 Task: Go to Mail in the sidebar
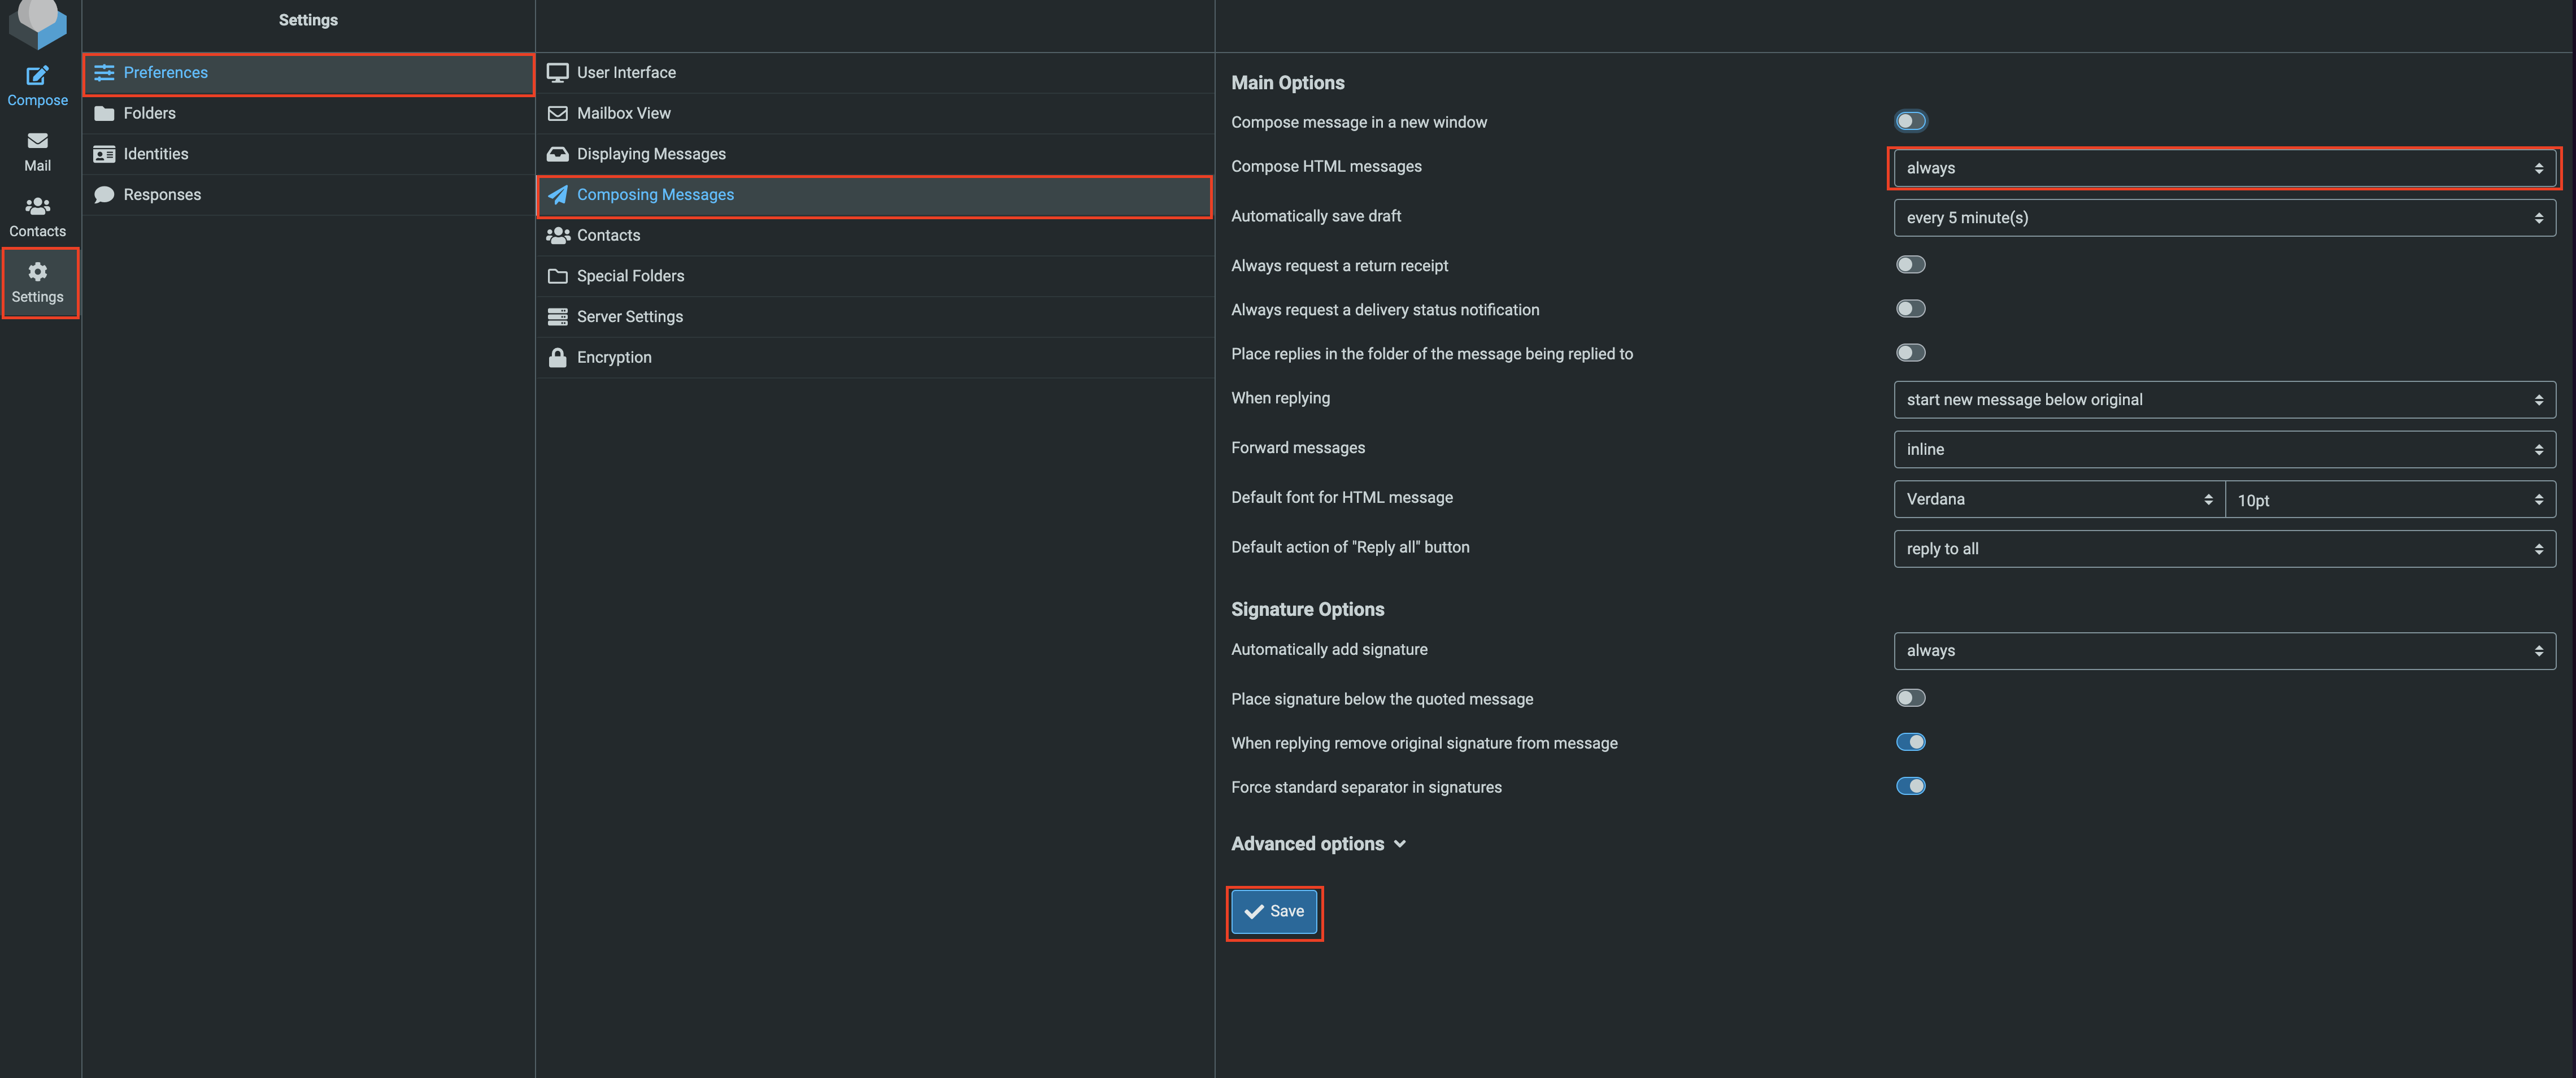[x=38, y=152]
